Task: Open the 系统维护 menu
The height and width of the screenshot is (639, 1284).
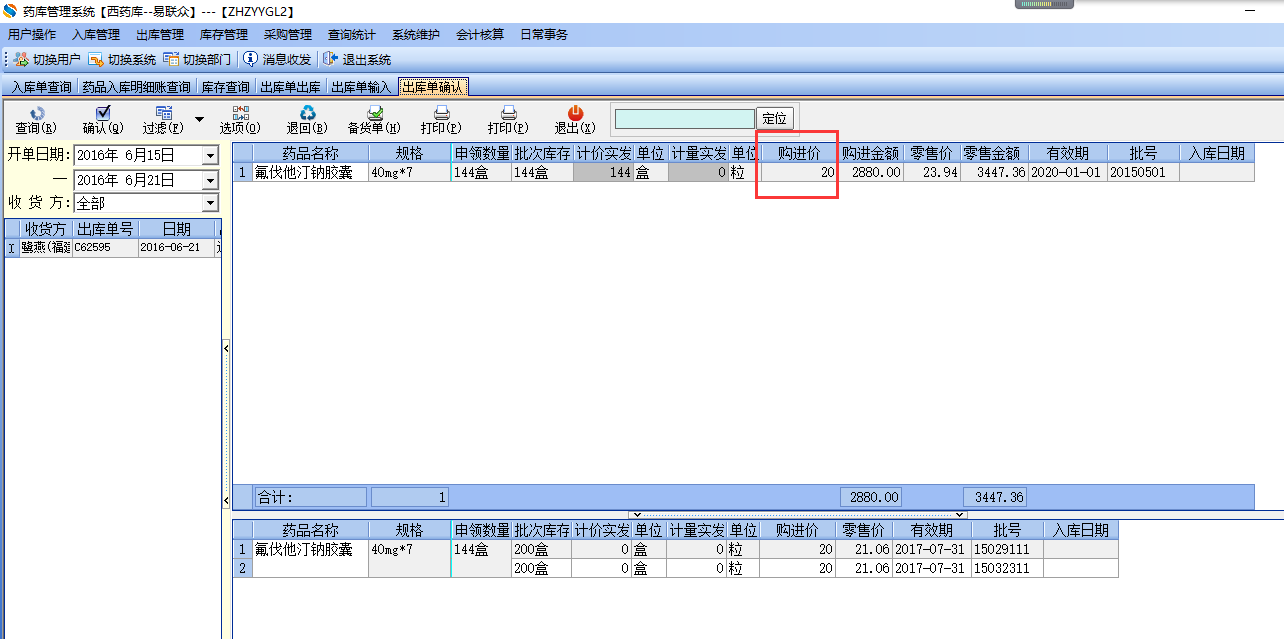Action: (x=416, y=35)
